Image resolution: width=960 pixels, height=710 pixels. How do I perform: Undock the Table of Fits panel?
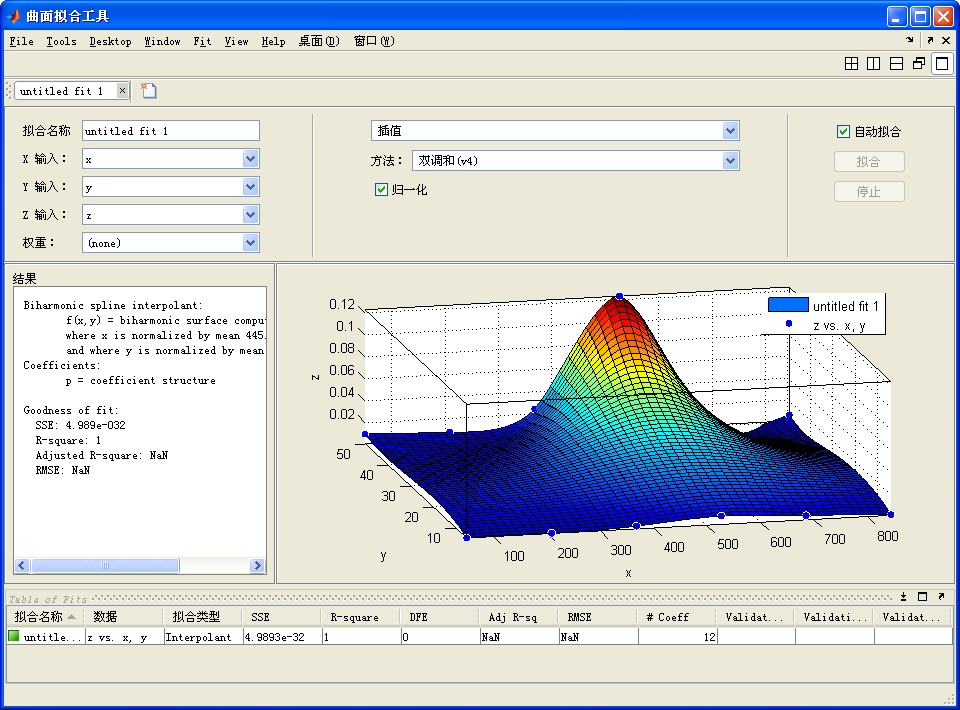click(941, 596)
